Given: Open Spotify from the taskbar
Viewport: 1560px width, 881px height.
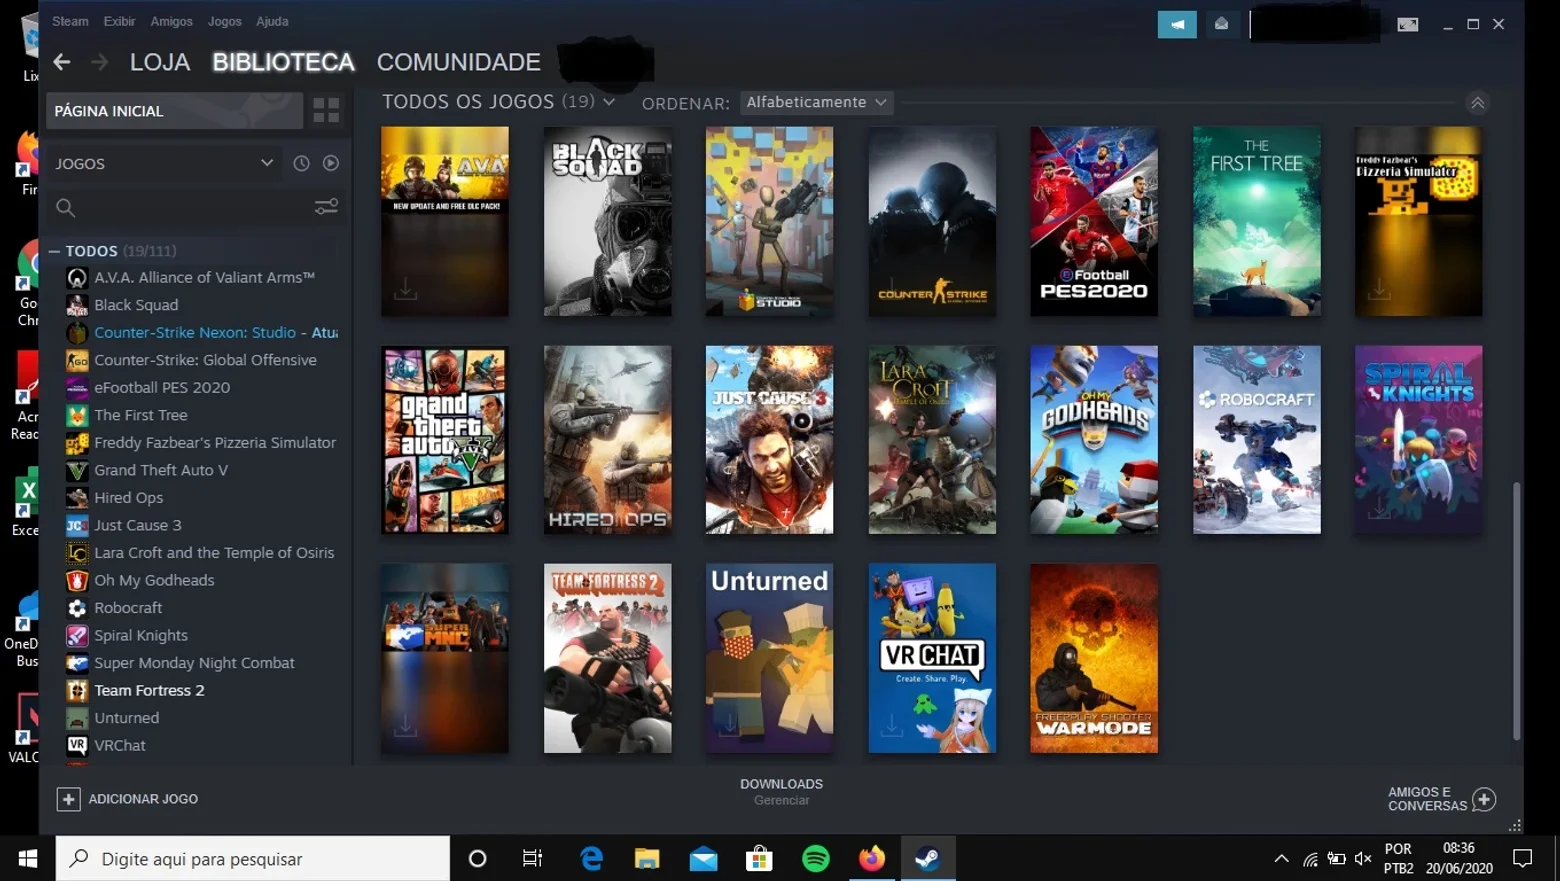Looking at the screenshot, I should (816, 858).
